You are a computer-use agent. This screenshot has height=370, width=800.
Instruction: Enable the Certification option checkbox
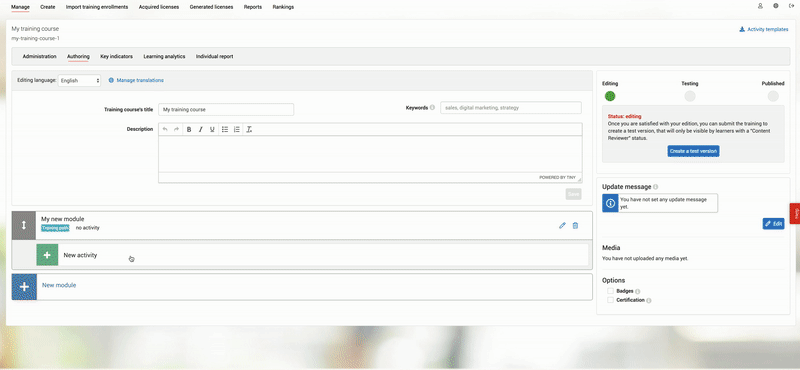pos(610,300)
